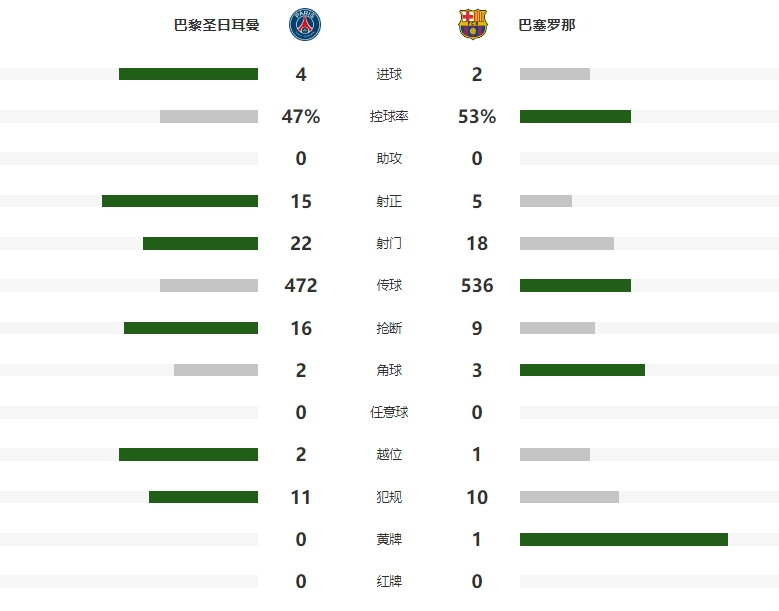The image size is (779, 611).
Task: Select the 红牌 stat label
Action: point(389,581)
